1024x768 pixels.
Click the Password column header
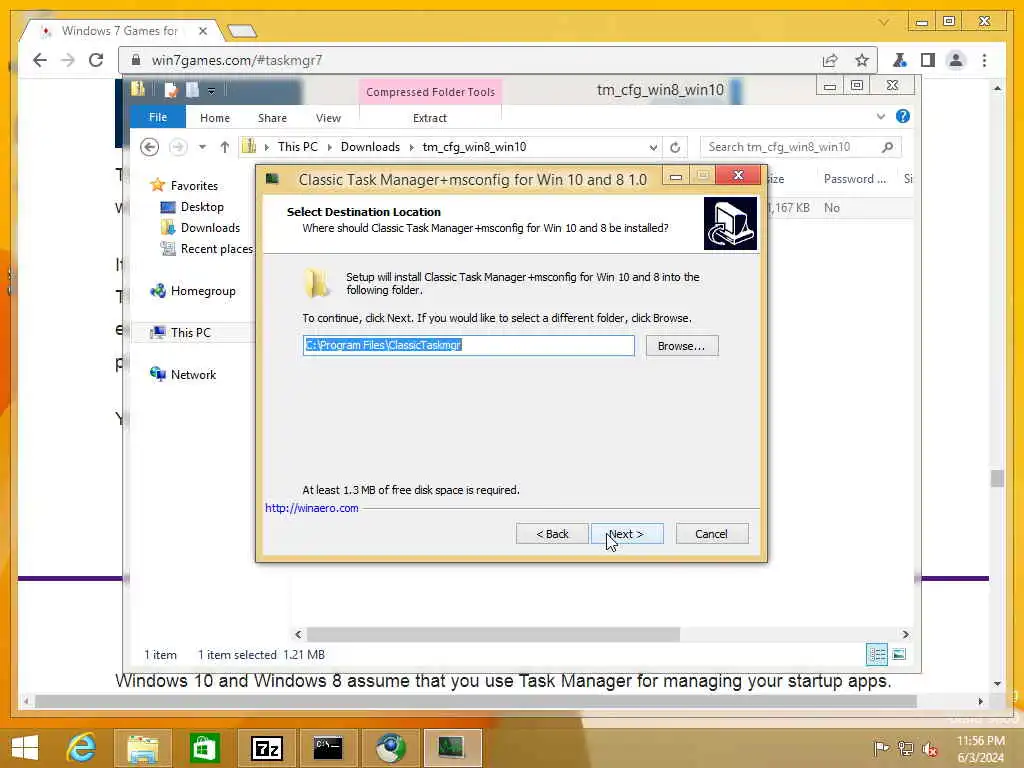coord(855,178)
